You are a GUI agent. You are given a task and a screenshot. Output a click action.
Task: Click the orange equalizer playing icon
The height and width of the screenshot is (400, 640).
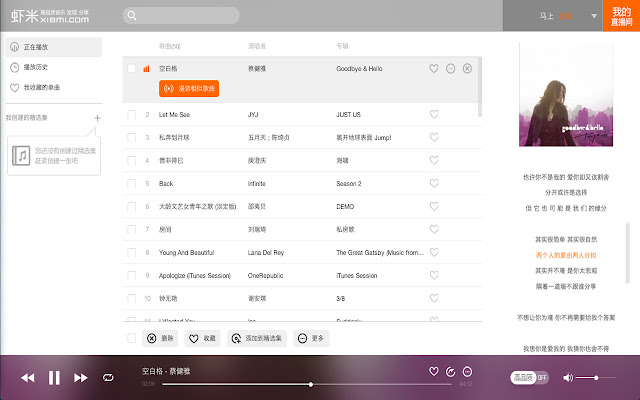point(146,69)
